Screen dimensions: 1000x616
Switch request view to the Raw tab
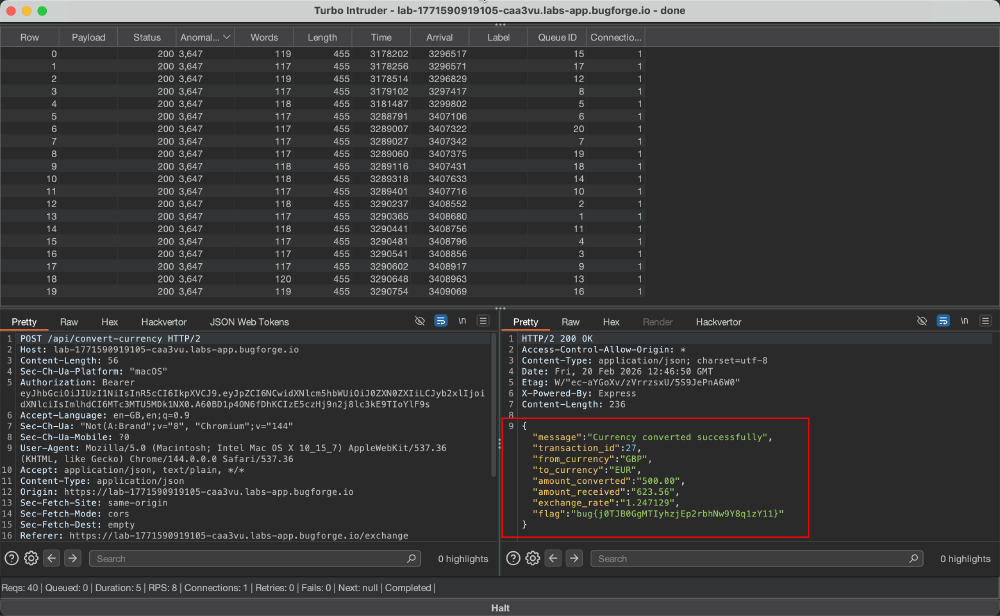pos(69,322)
